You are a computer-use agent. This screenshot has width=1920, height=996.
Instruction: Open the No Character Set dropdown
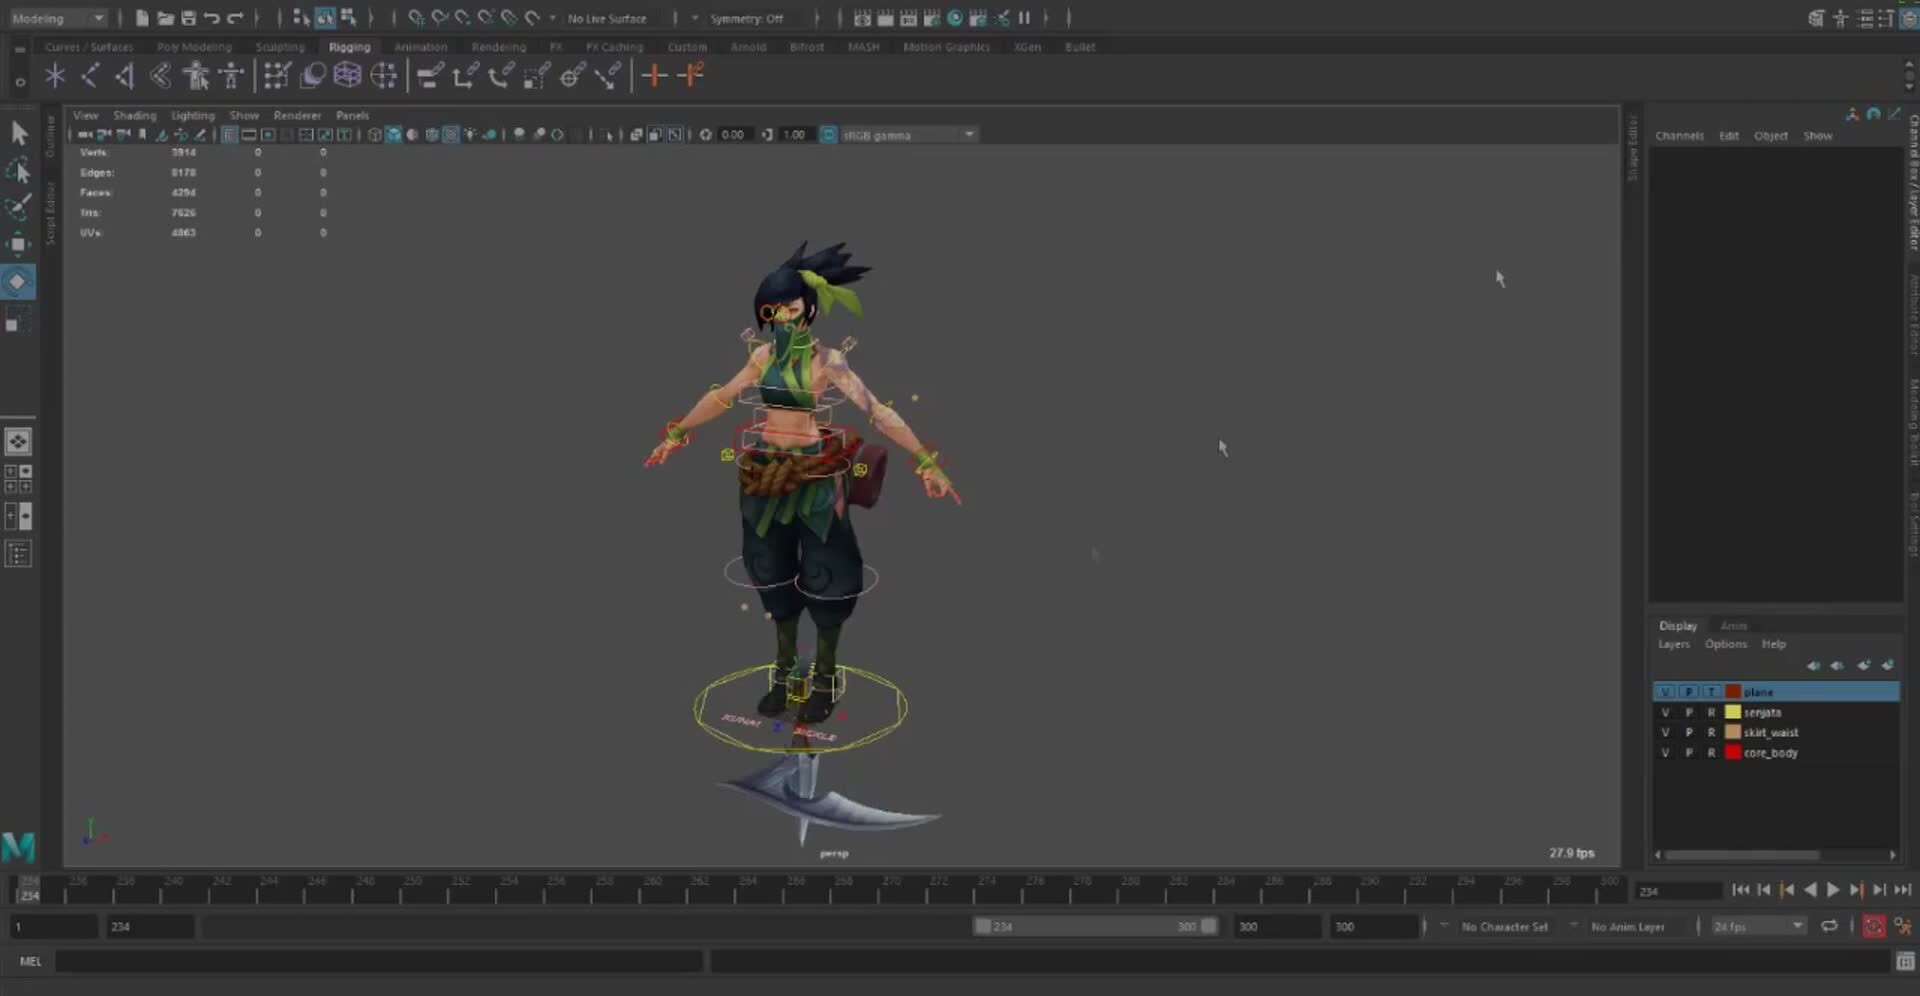(1504, 927)
